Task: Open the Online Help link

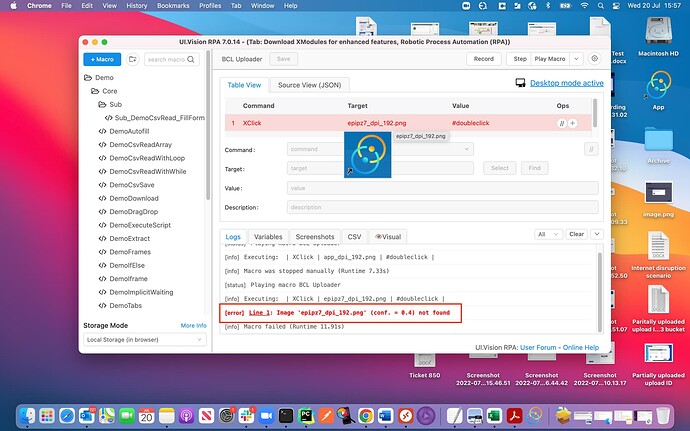Action: tap(581, 347)
